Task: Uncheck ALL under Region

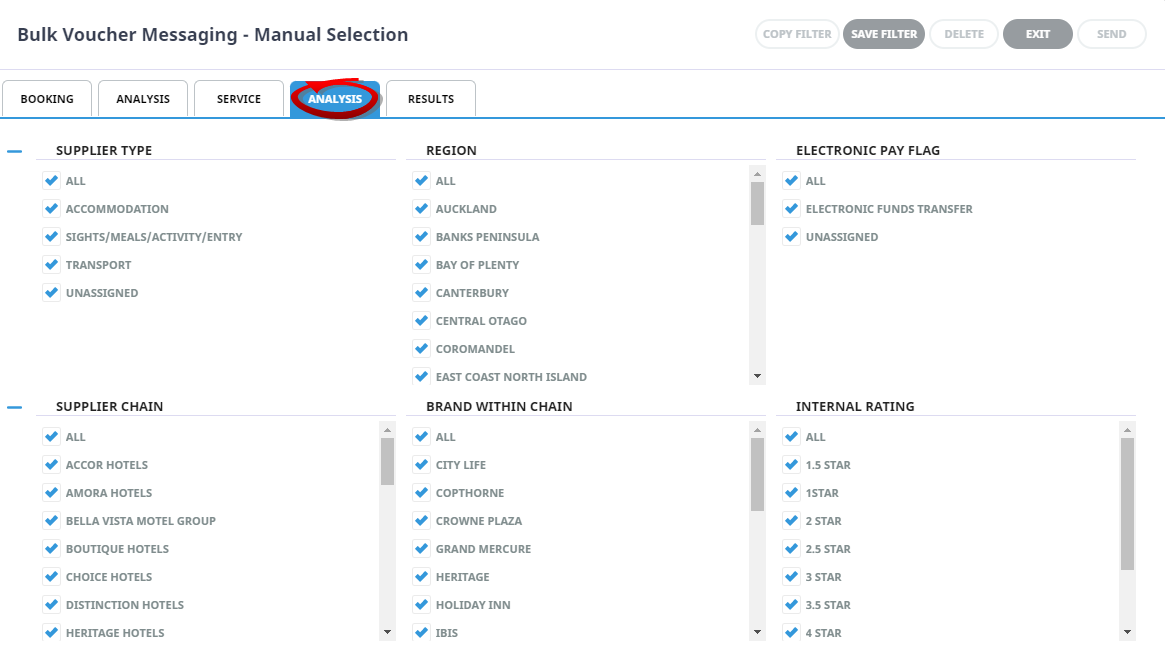Action: 421,181
